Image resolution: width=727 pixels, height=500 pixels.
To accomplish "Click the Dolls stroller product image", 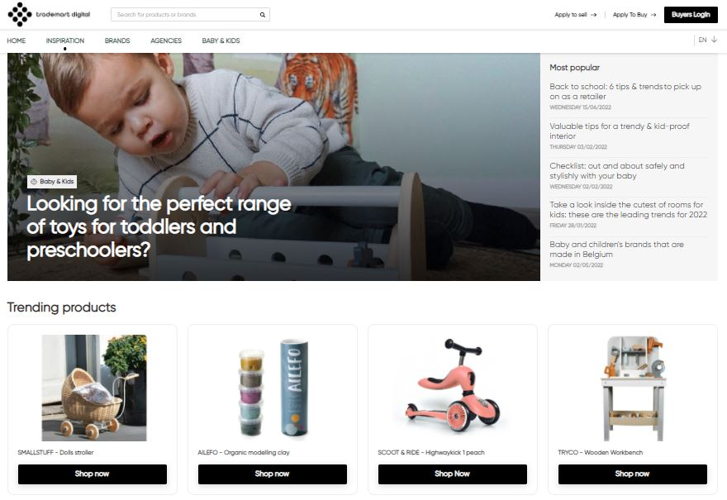I will pyautogui.click(x=94, y=388).
